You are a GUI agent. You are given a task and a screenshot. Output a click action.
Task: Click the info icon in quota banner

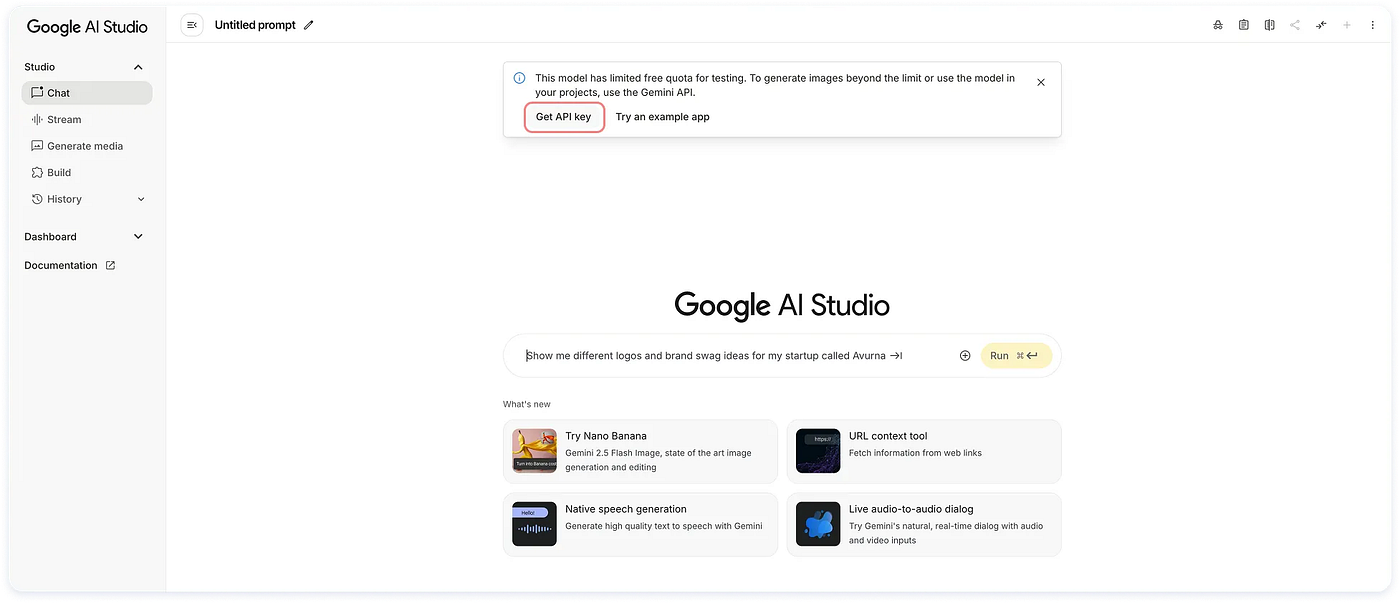pyautogui.click(x=519, y=78)
